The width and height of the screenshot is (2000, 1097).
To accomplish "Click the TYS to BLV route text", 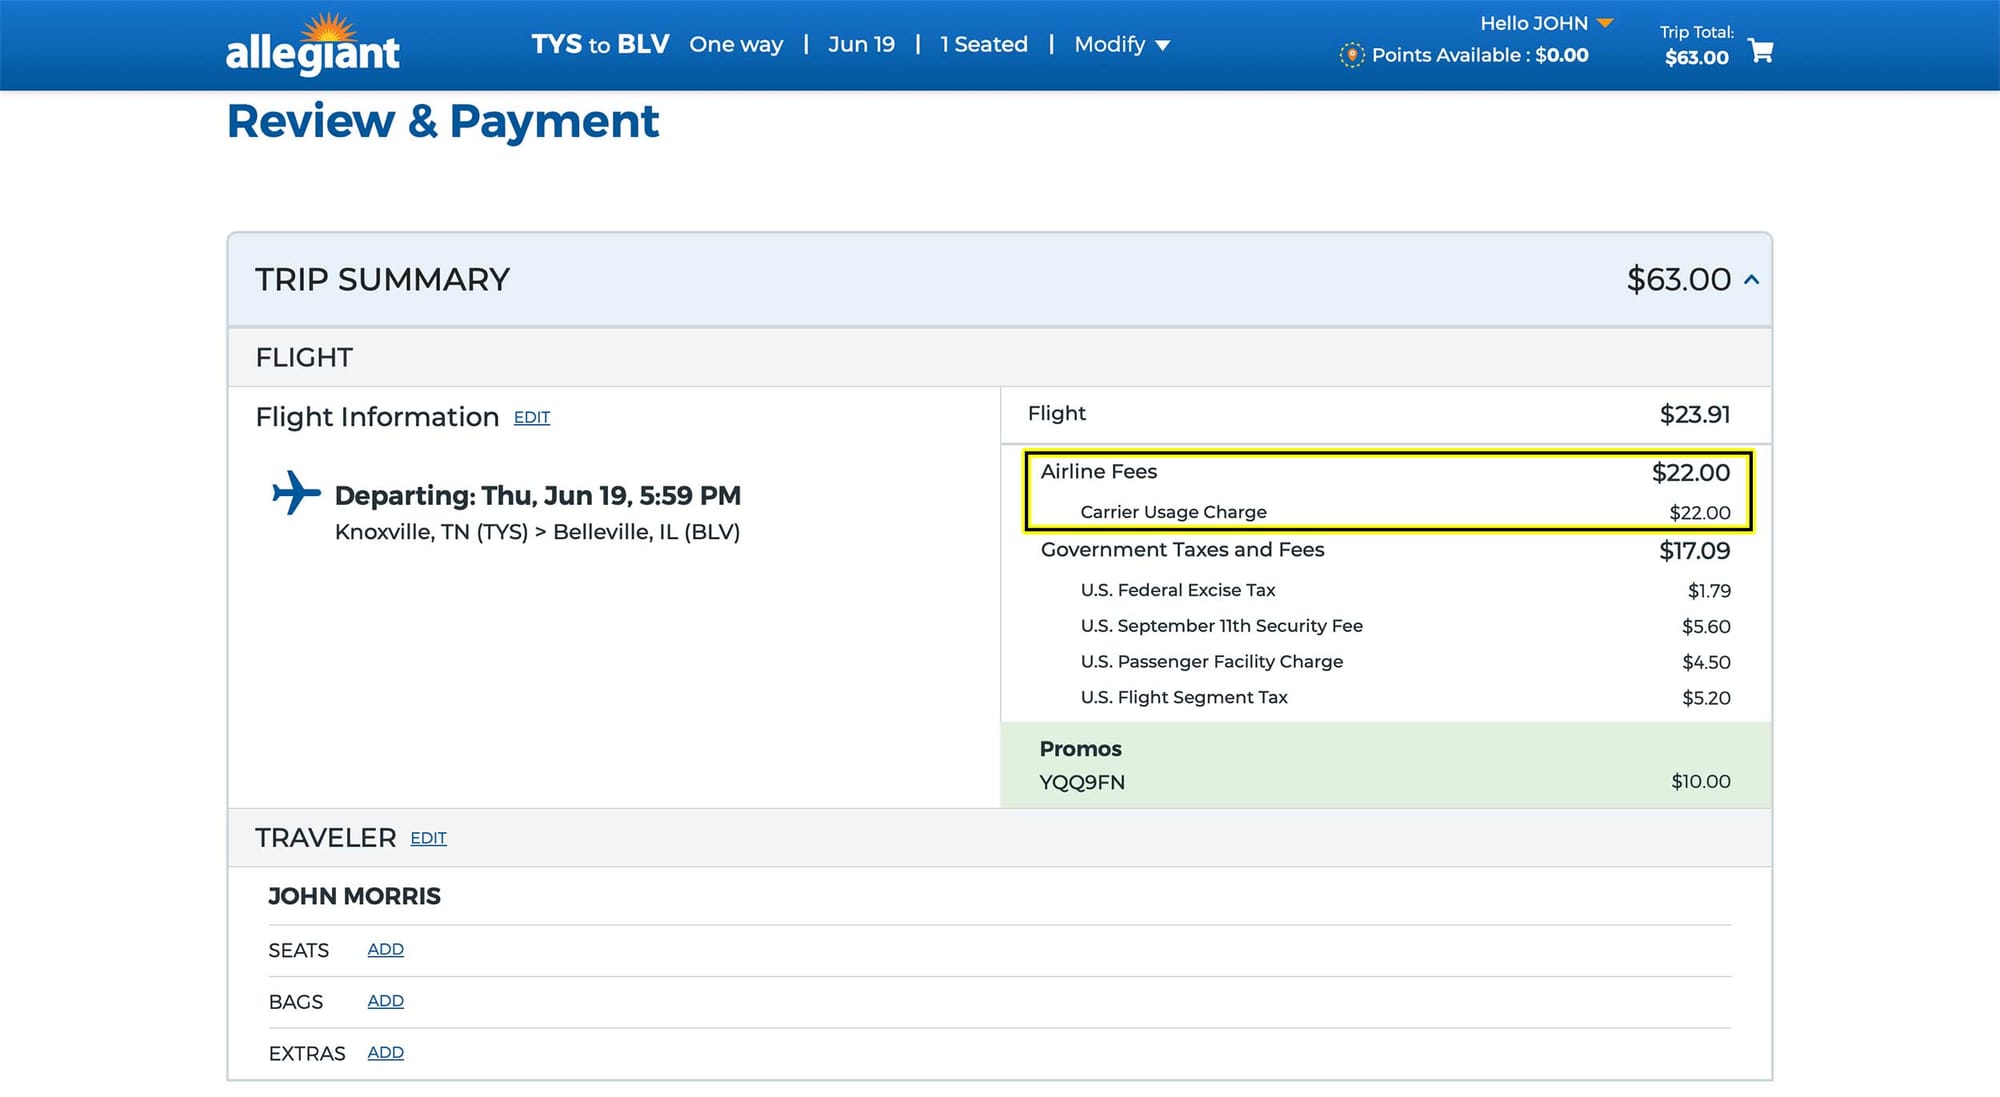I will (600, 44).
